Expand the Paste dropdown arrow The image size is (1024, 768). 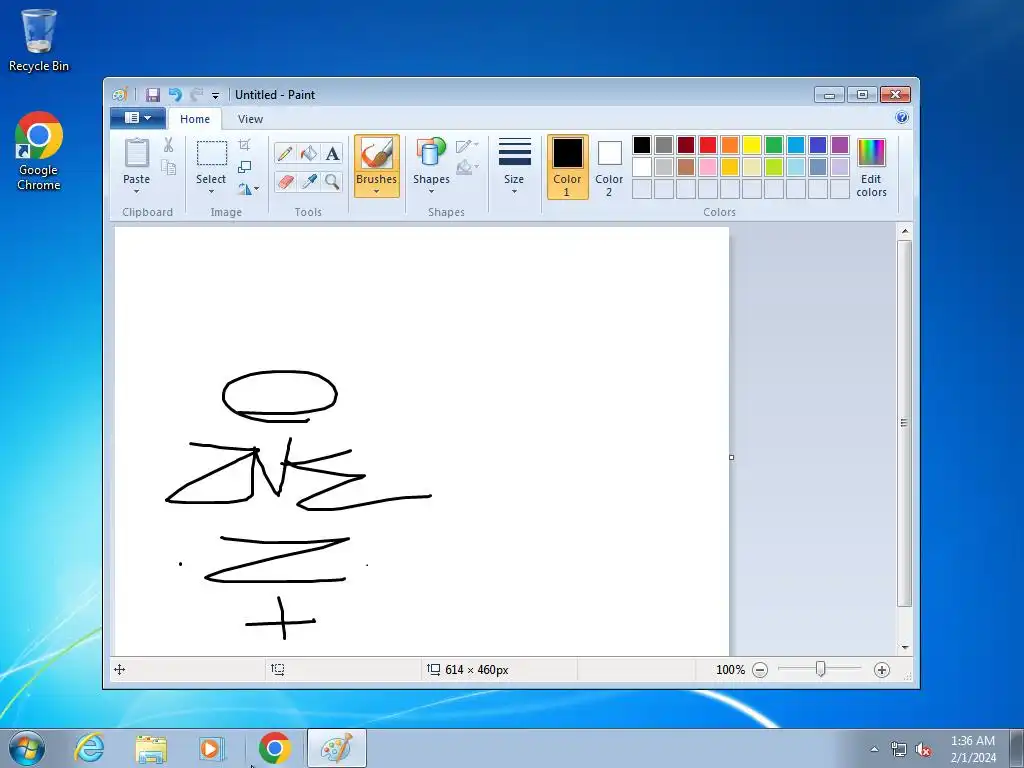coord(136,191)
